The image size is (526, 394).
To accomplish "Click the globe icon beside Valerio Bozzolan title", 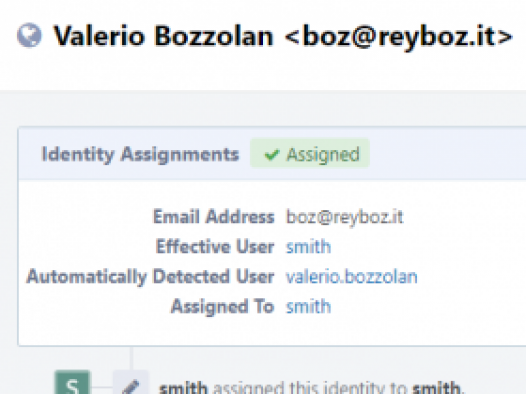I will (x=29, y=35).
